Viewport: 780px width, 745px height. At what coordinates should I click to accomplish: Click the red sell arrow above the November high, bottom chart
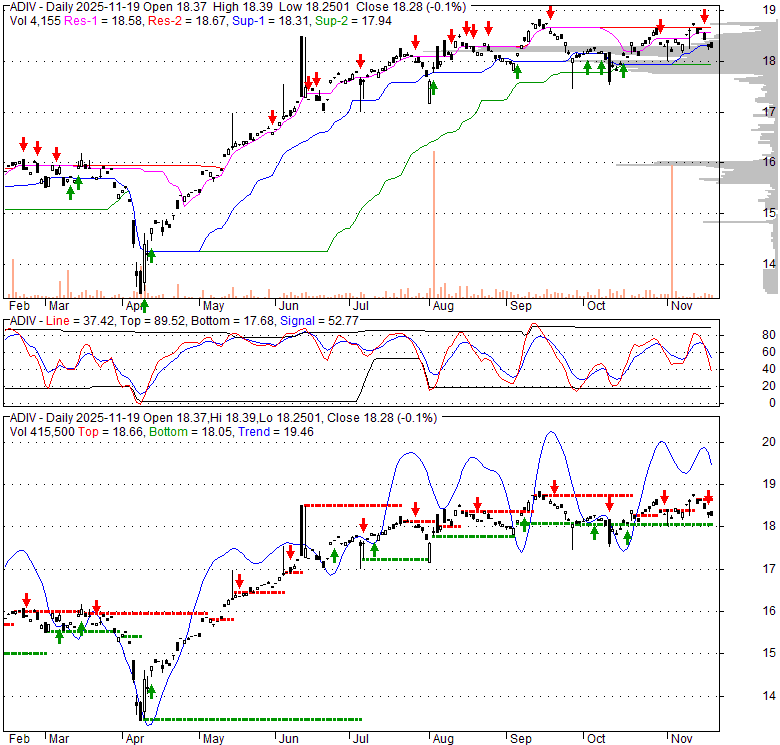point(708,496)
